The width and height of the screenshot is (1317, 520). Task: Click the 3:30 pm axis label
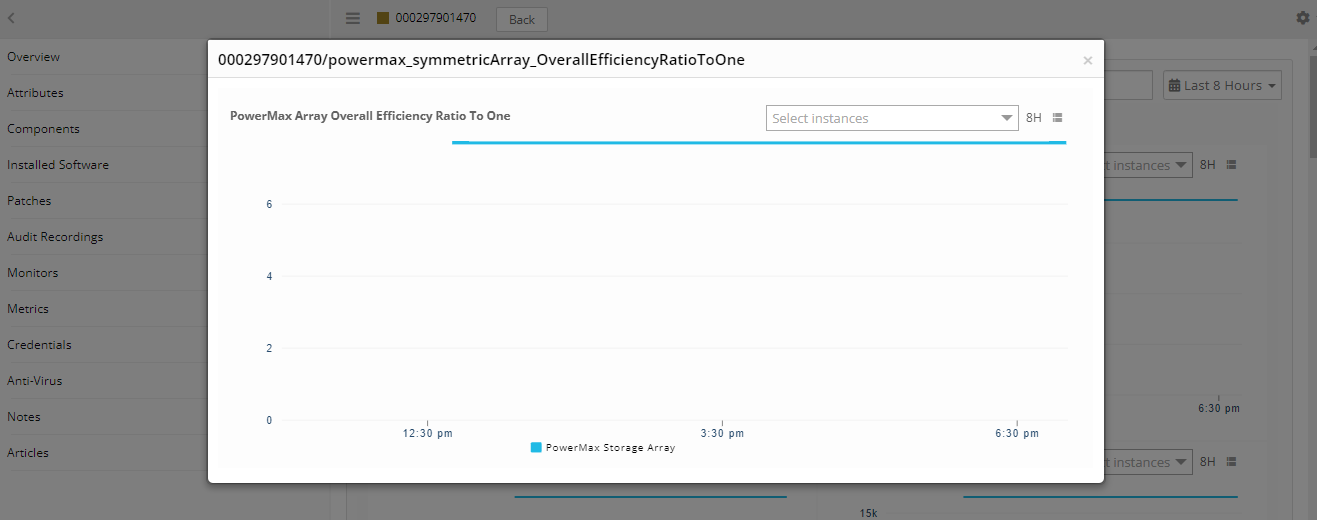pos(722,433)
